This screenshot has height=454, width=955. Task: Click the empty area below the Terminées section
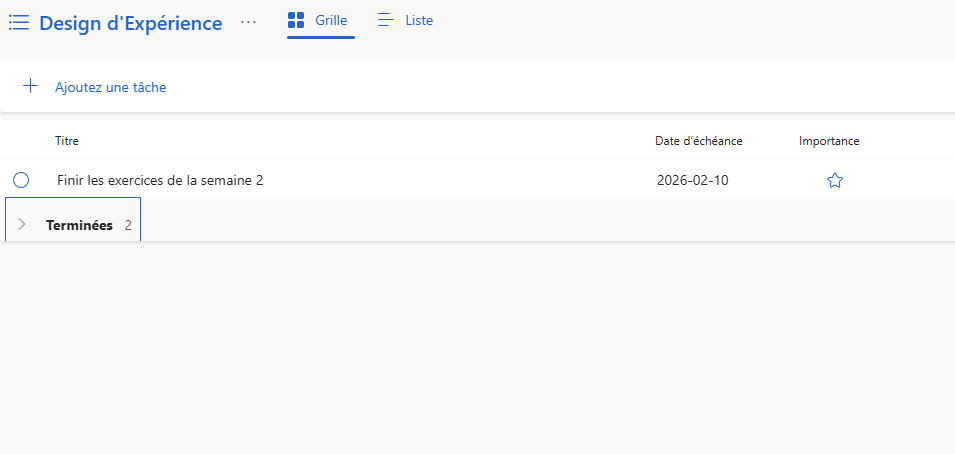pos(477,350)
